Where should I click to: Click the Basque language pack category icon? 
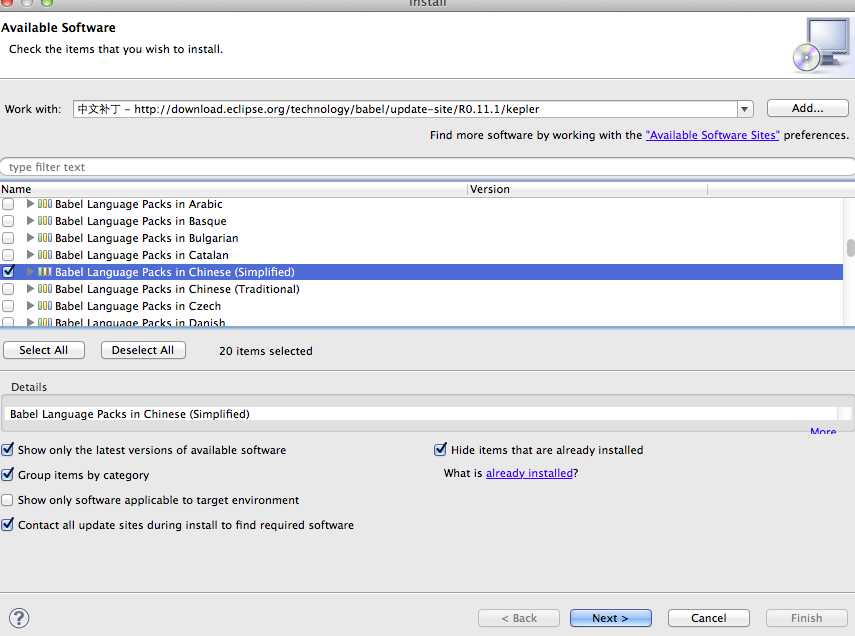click(x=45, y=221)
